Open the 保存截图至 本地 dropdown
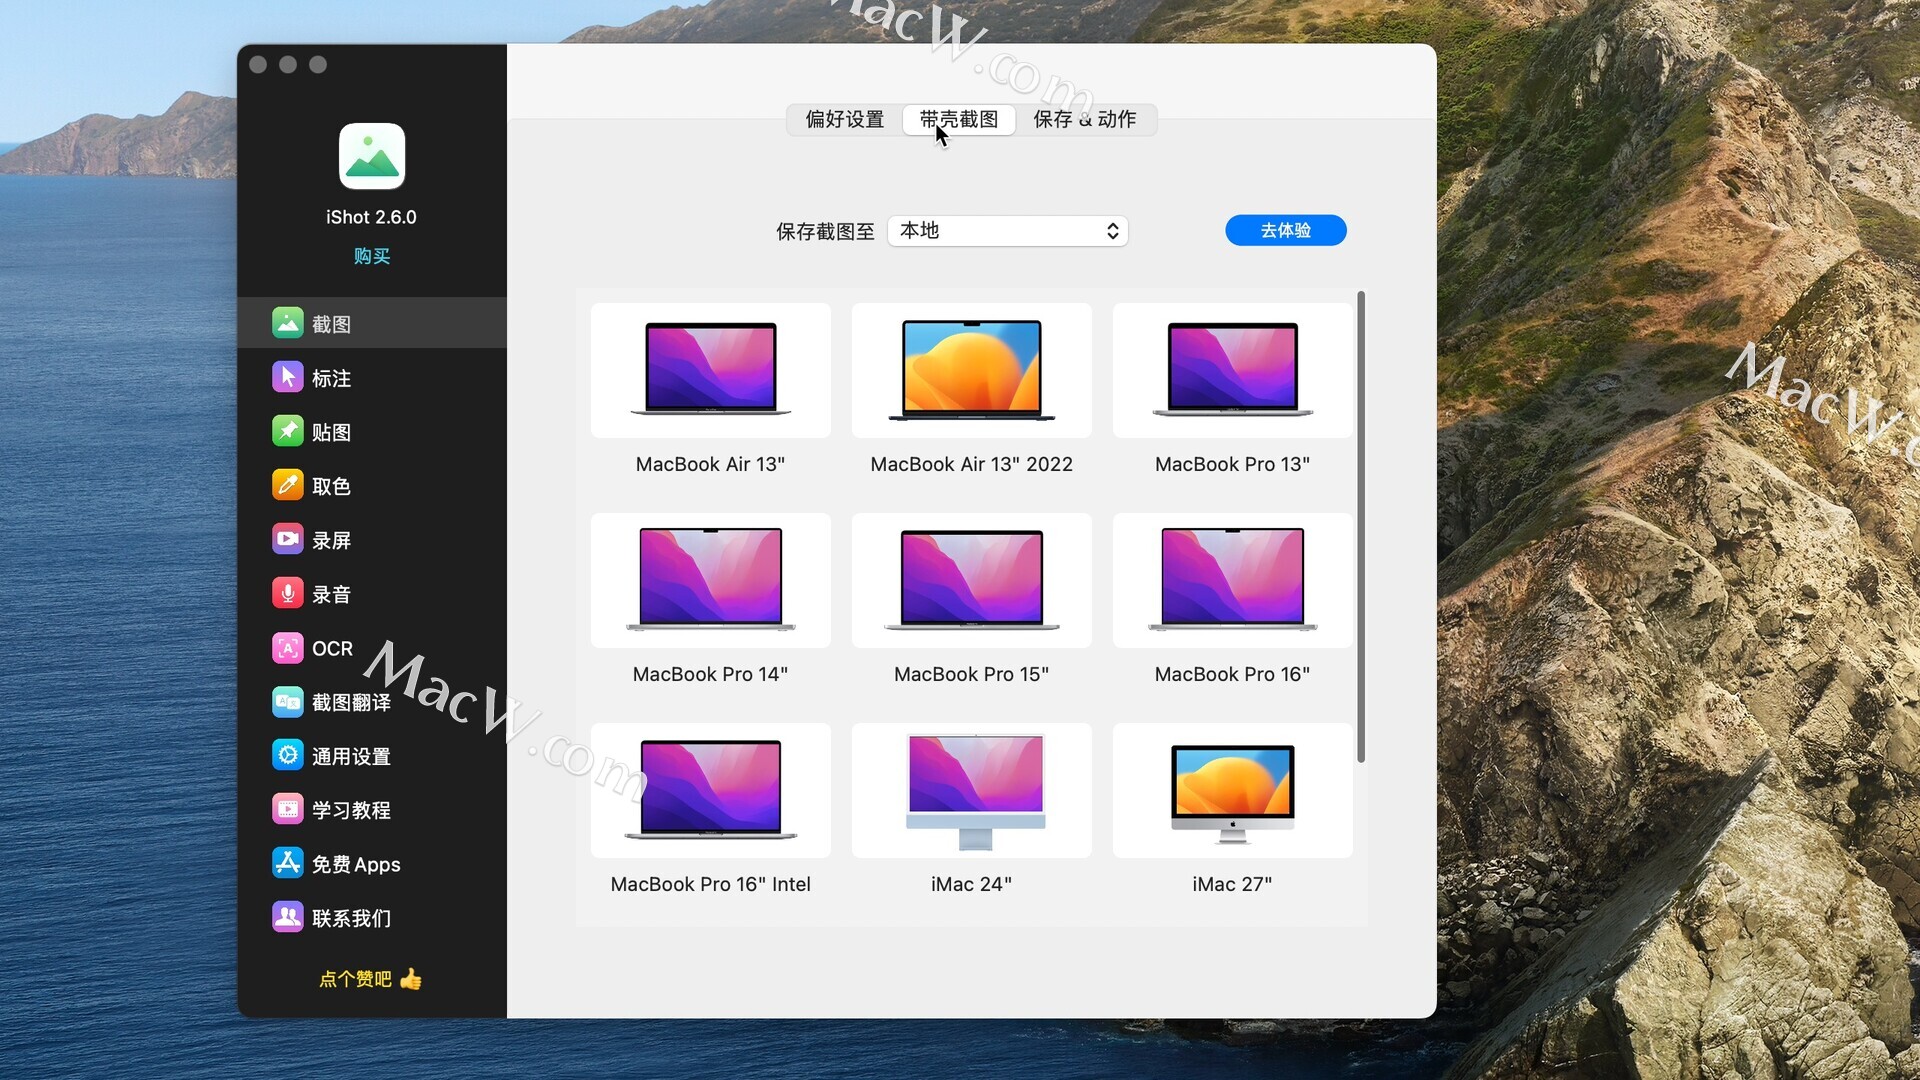The height and width of the screenshot is (1080, 1920). click(1008, 231)
